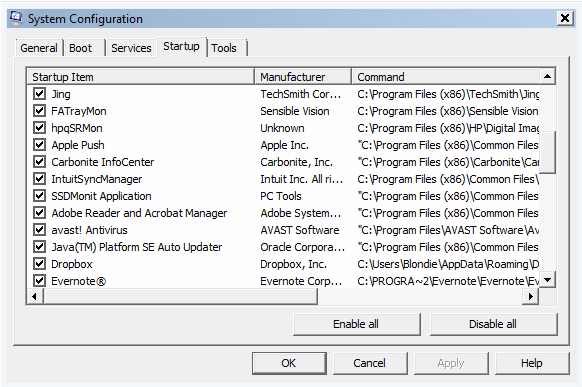Open Help for System Configuration

[532, 363]
